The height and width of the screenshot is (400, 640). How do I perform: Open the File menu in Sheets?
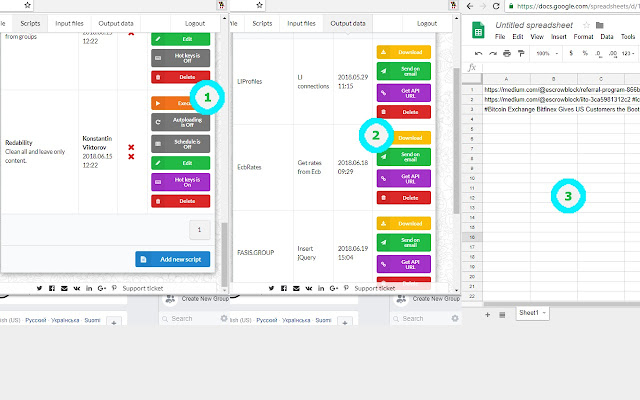[500, 37]
